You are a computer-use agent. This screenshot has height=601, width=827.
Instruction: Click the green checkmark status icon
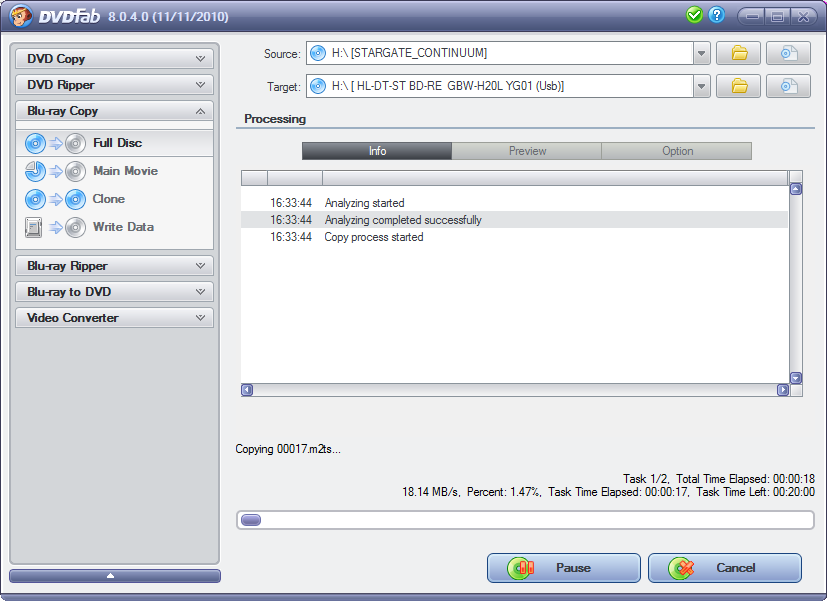(694, 15)
